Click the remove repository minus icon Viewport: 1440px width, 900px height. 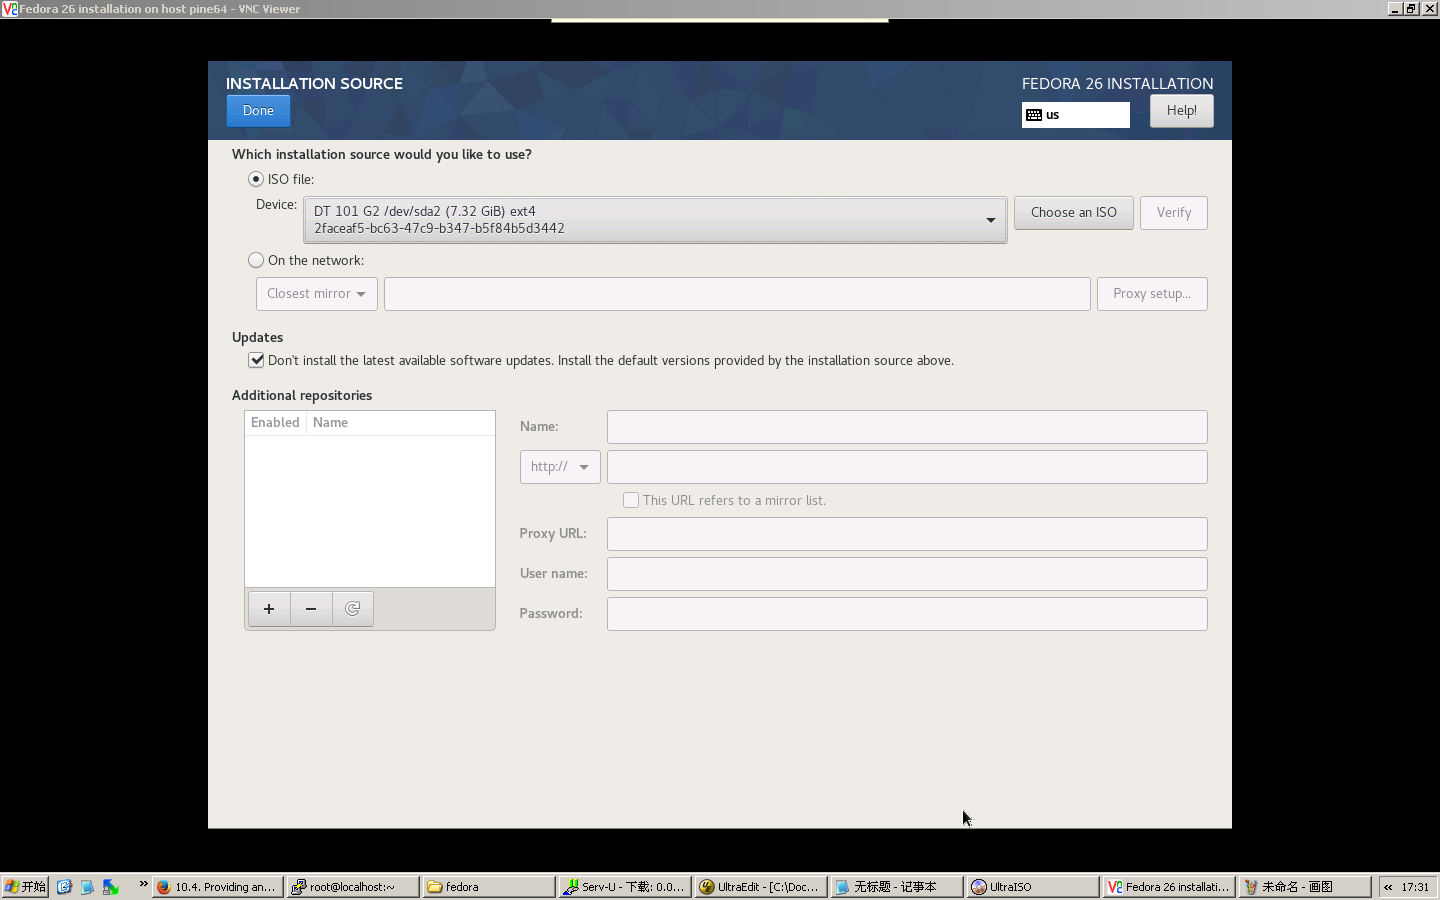[x=311, y=609]
